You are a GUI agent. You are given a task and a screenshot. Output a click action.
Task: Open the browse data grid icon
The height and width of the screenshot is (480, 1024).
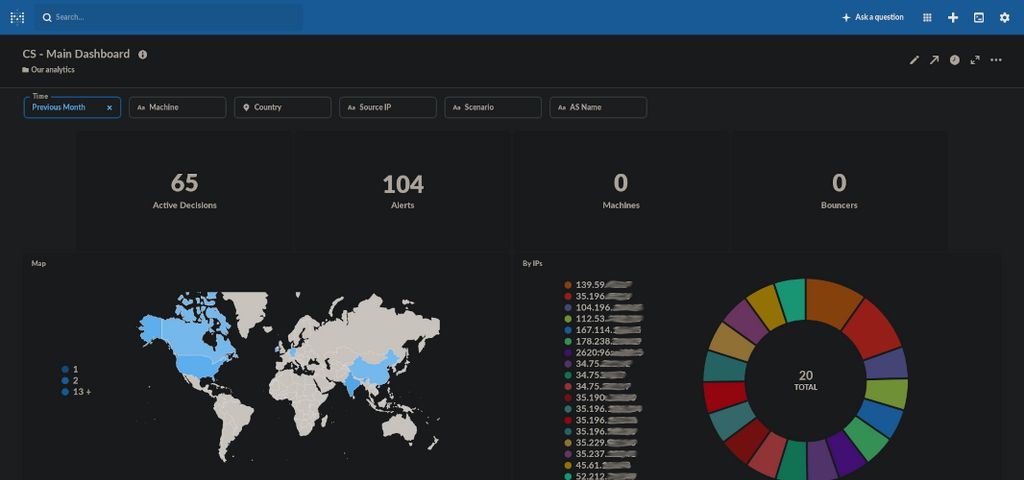927,18
